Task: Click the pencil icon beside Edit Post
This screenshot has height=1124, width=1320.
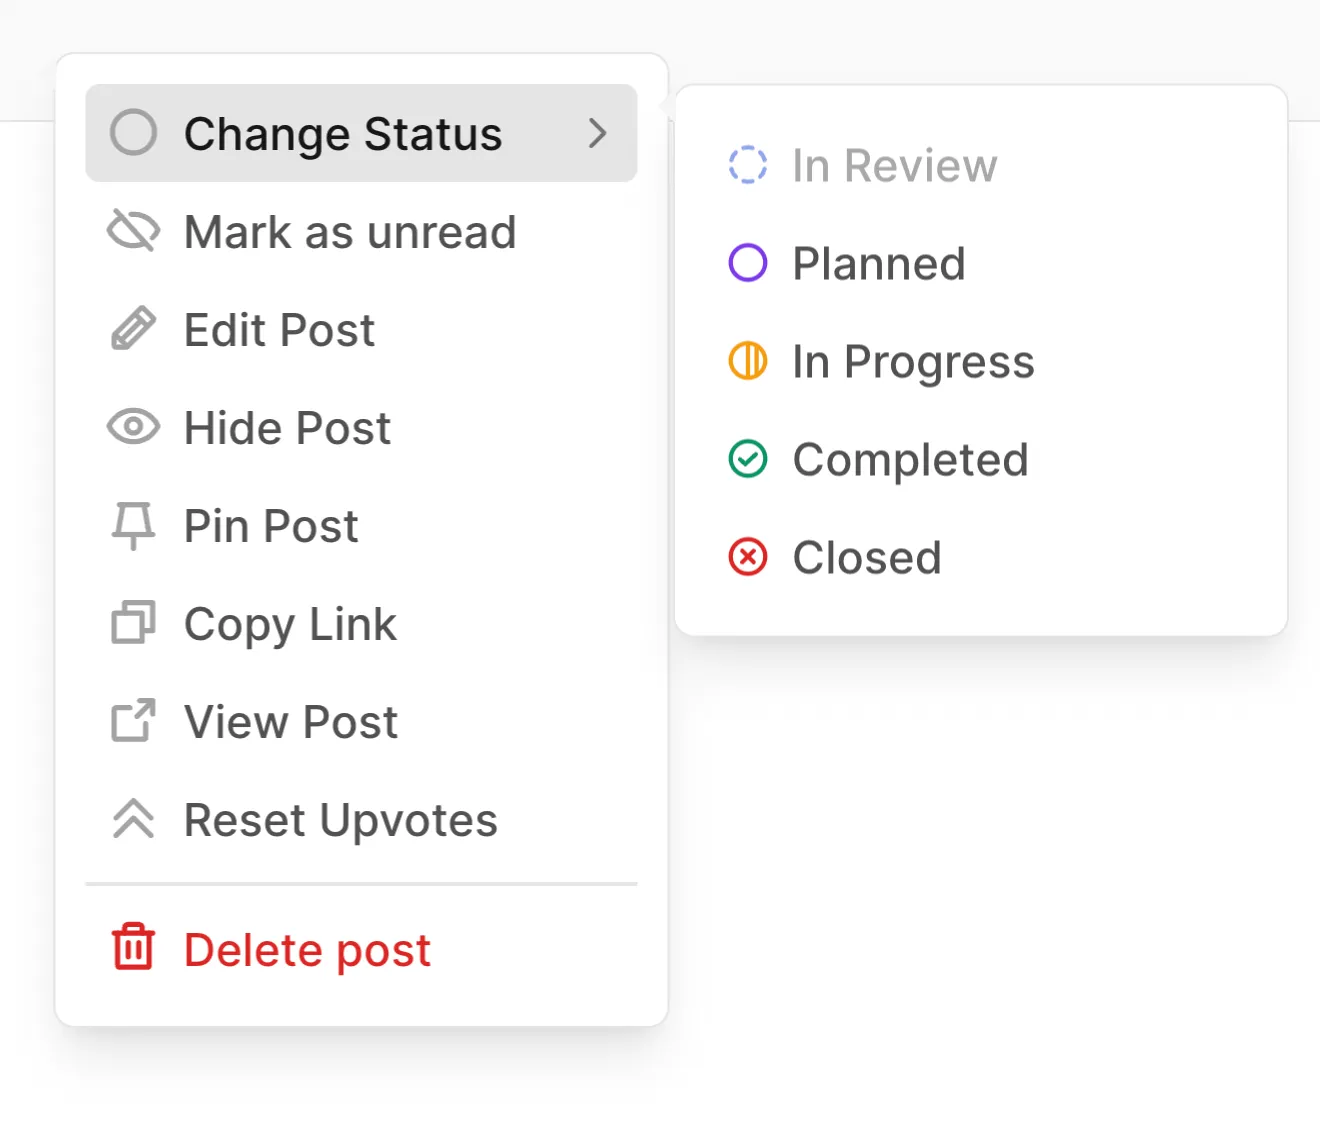Action: pos(133,328)
